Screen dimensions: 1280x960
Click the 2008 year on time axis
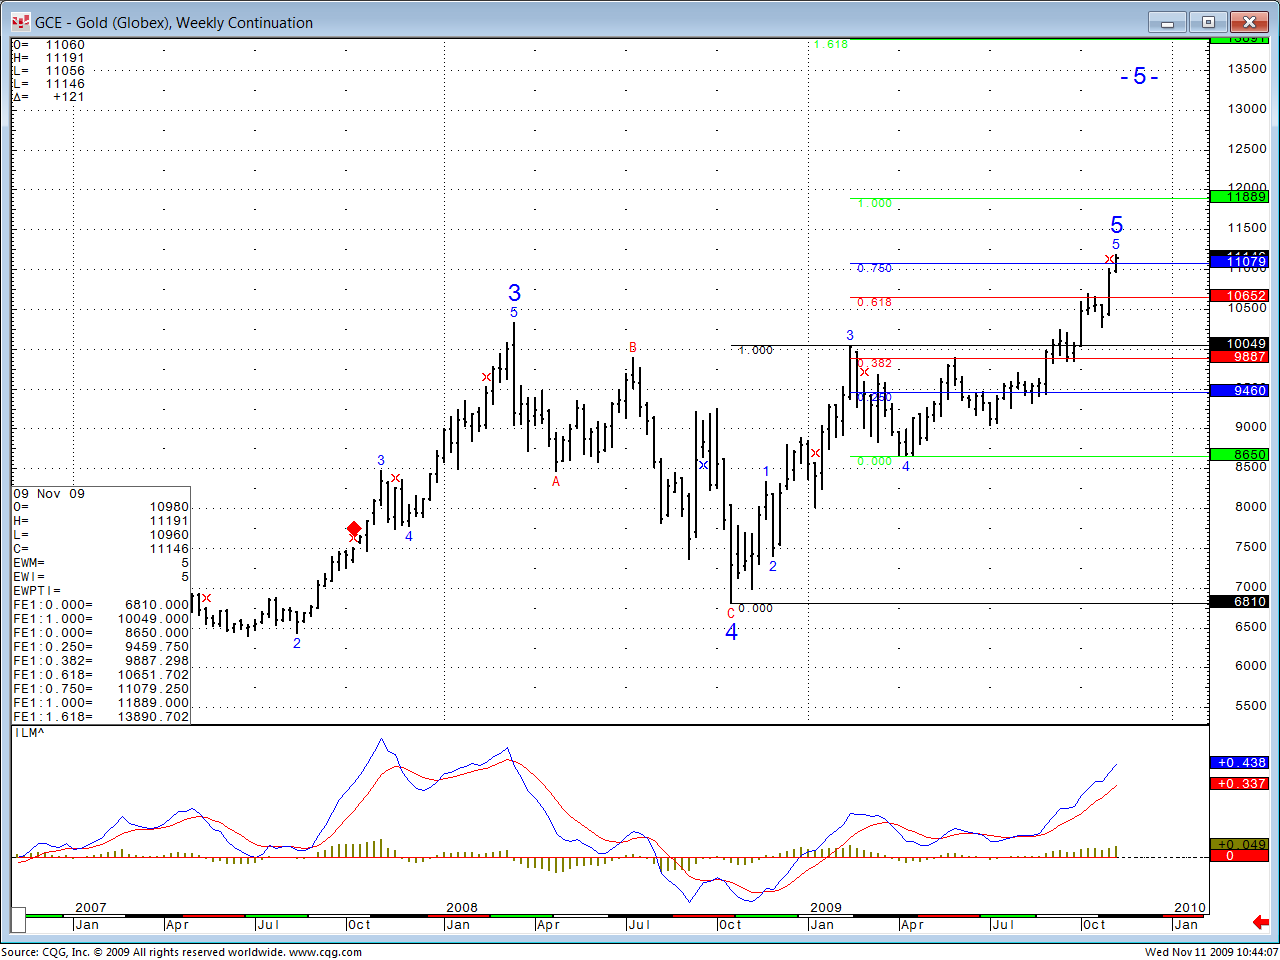pos(462,908)
